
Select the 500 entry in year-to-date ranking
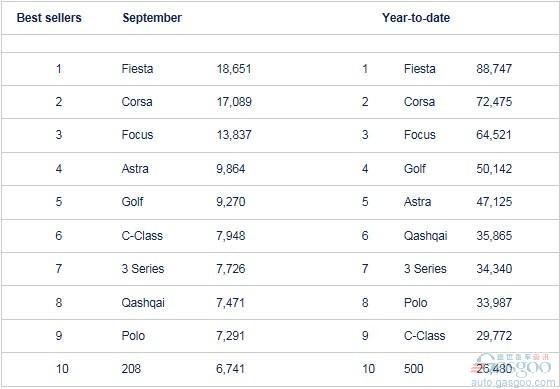click(414, 368)
